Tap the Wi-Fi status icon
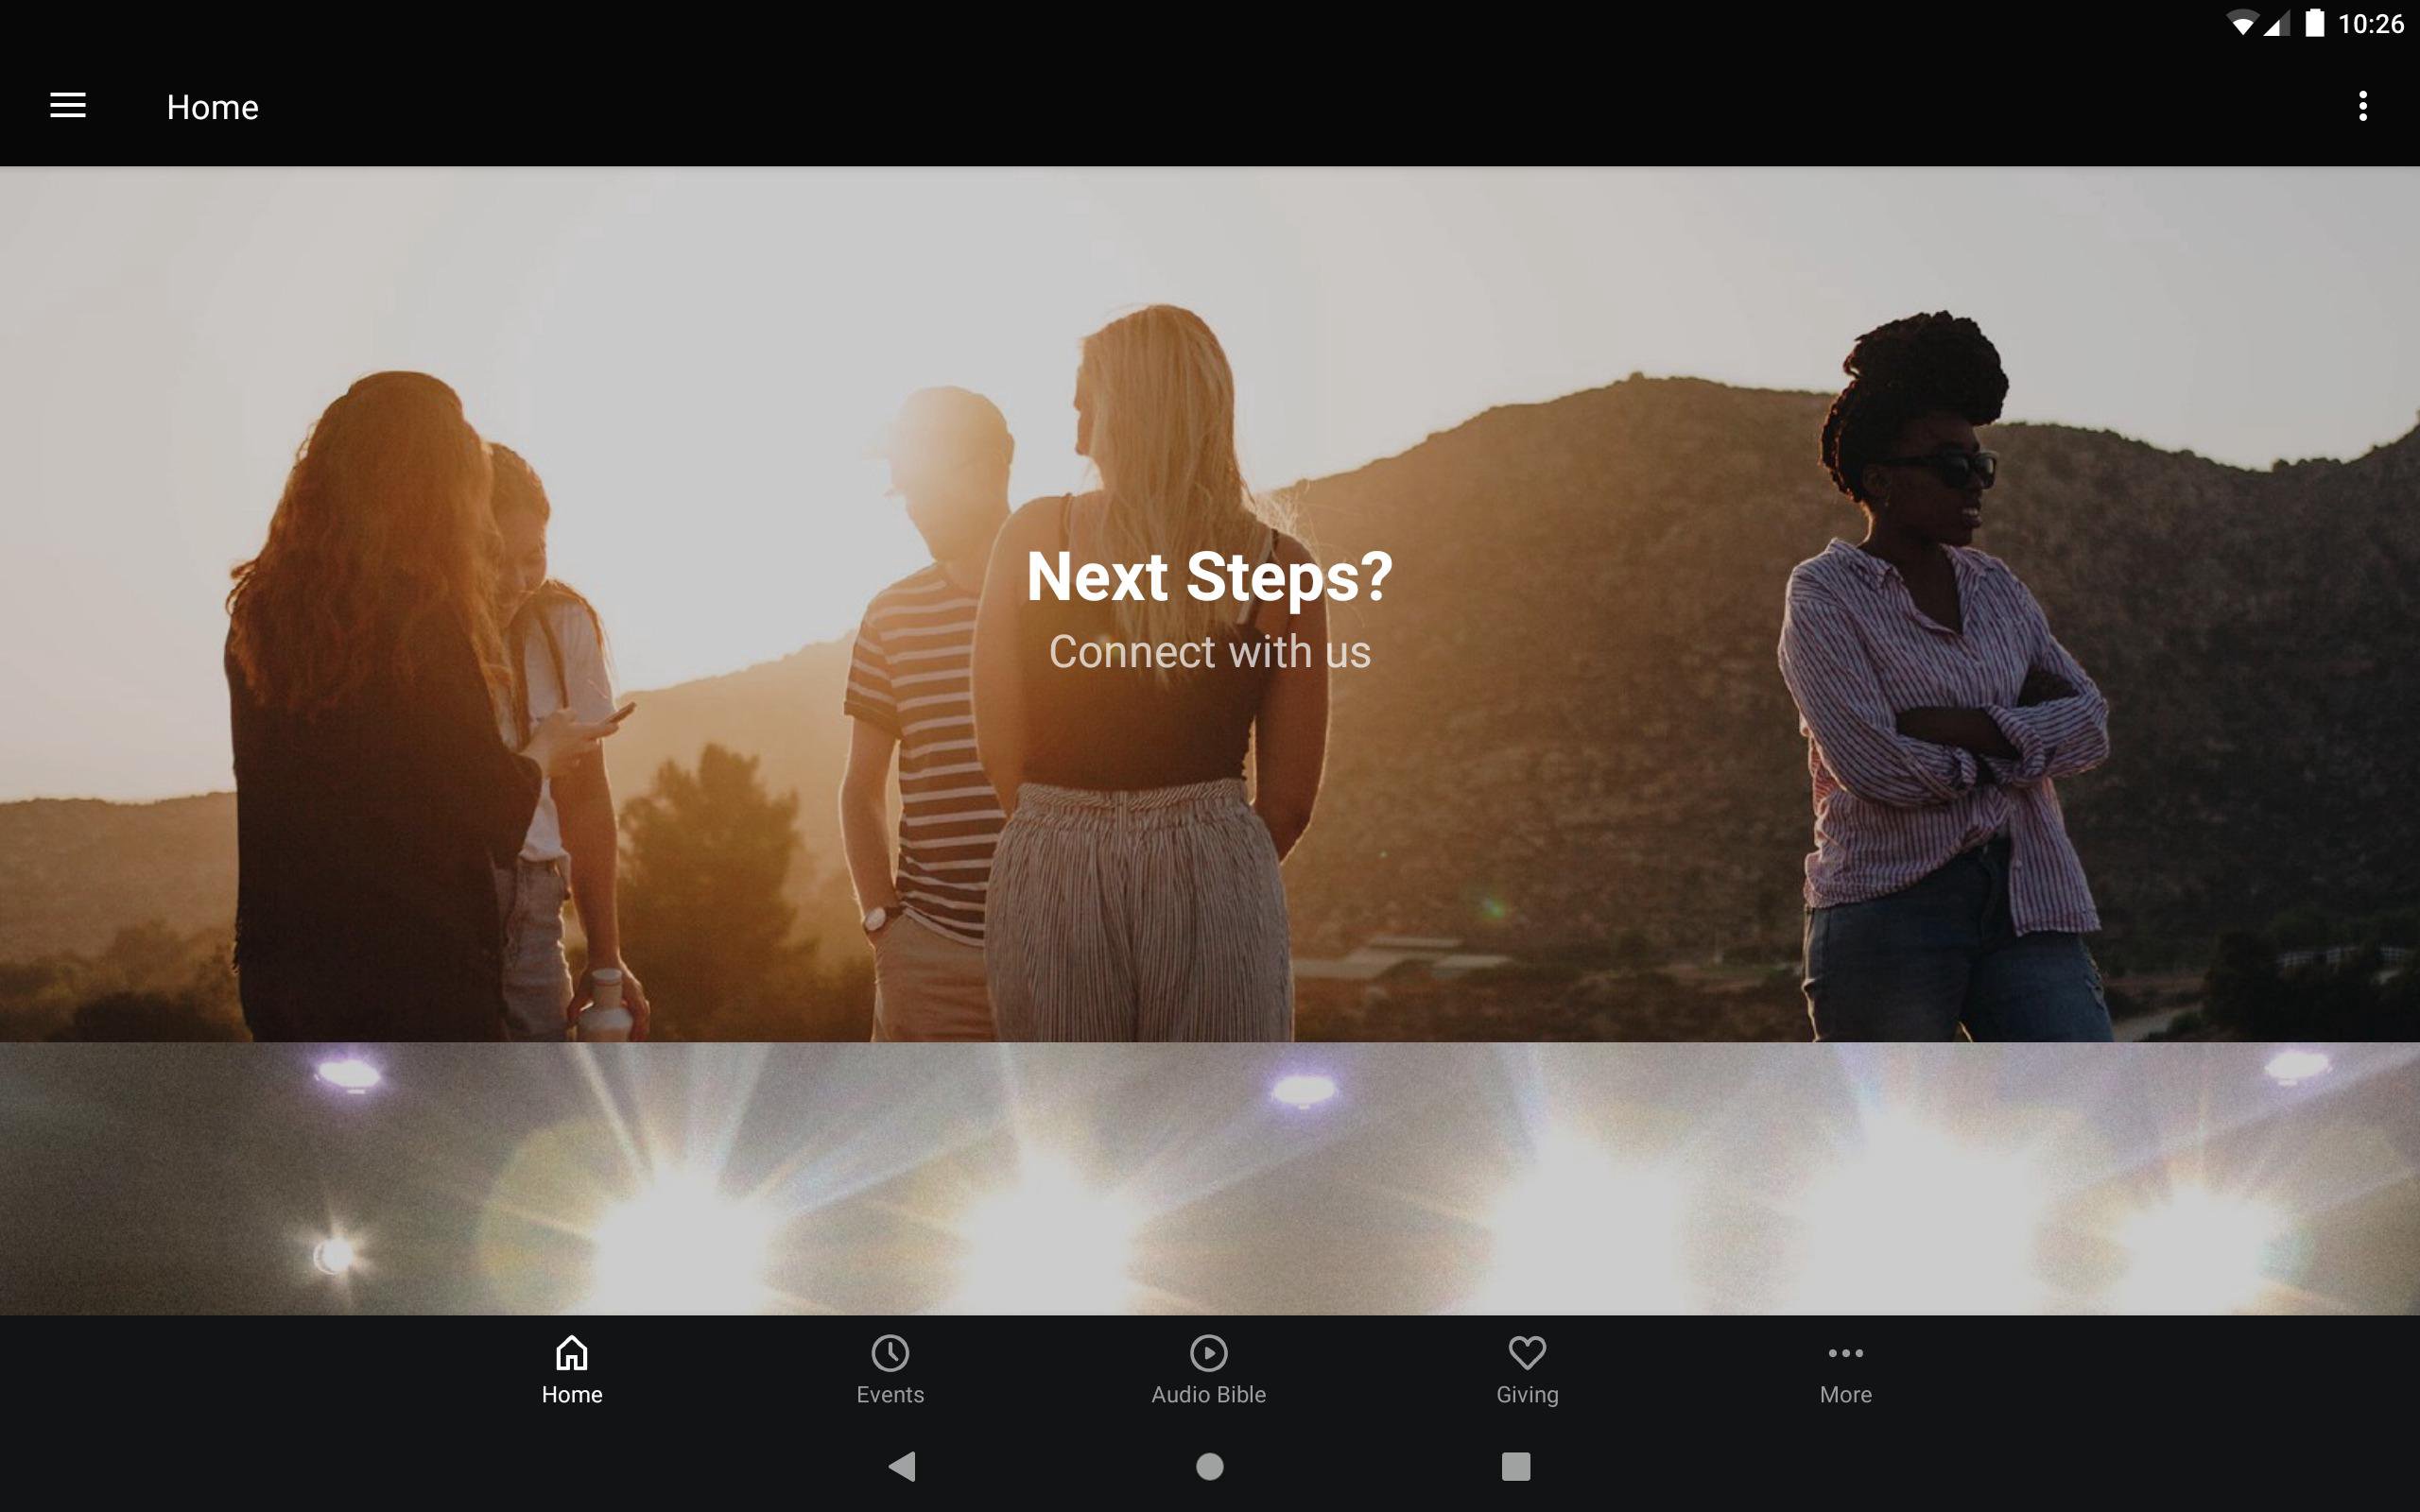The height and width of the screenshot is (1512, 2420). (2242, 23)
